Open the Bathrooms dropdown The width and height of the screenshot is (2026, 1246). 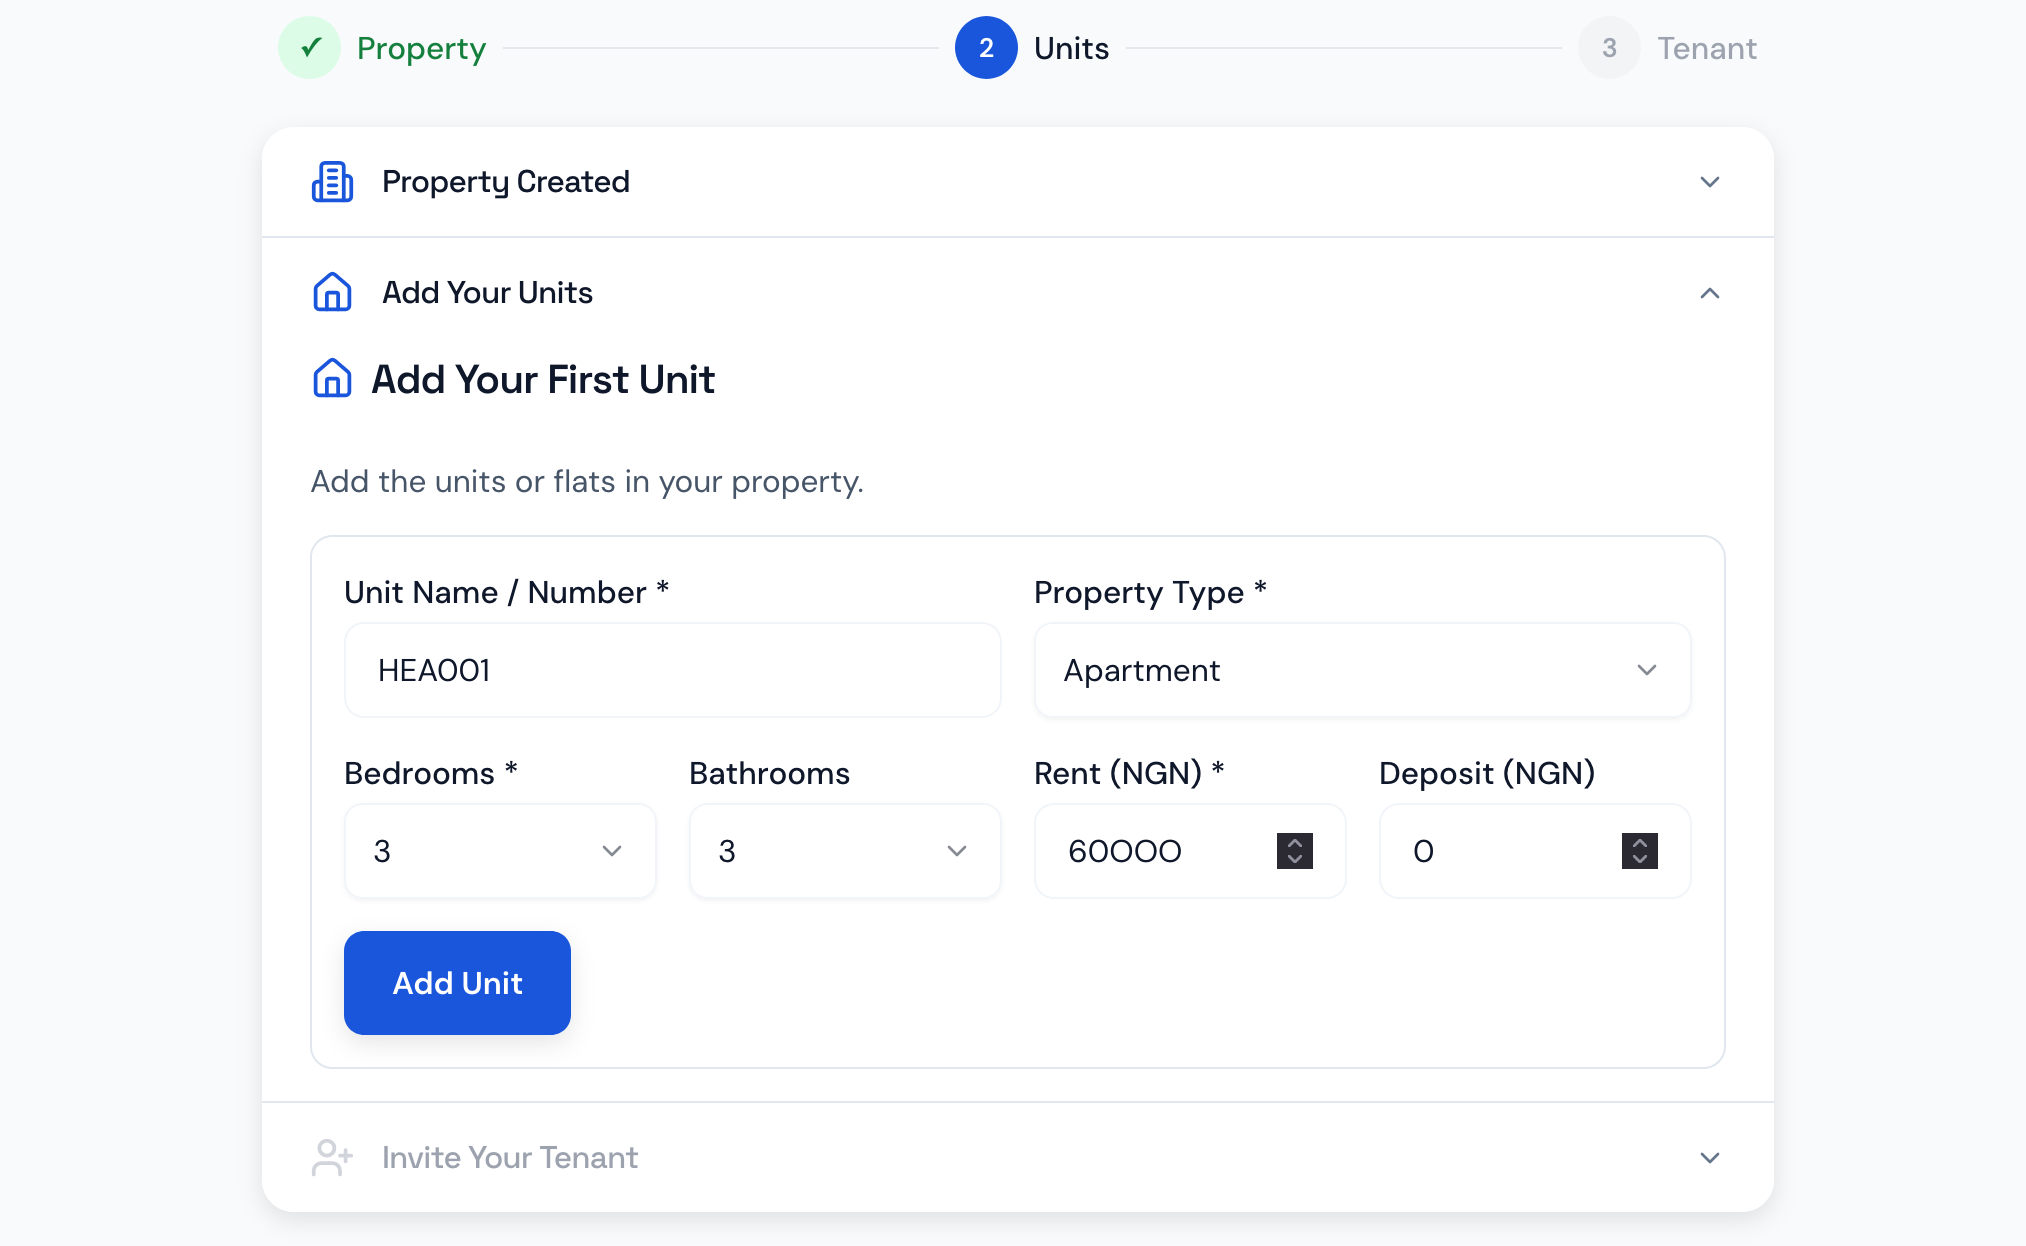click(845, 851)
